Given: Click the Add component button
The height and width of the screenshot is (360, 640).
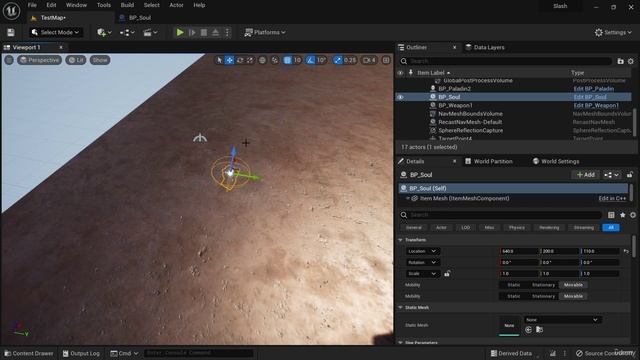Looking at the screenshot, I should point(586,175).
